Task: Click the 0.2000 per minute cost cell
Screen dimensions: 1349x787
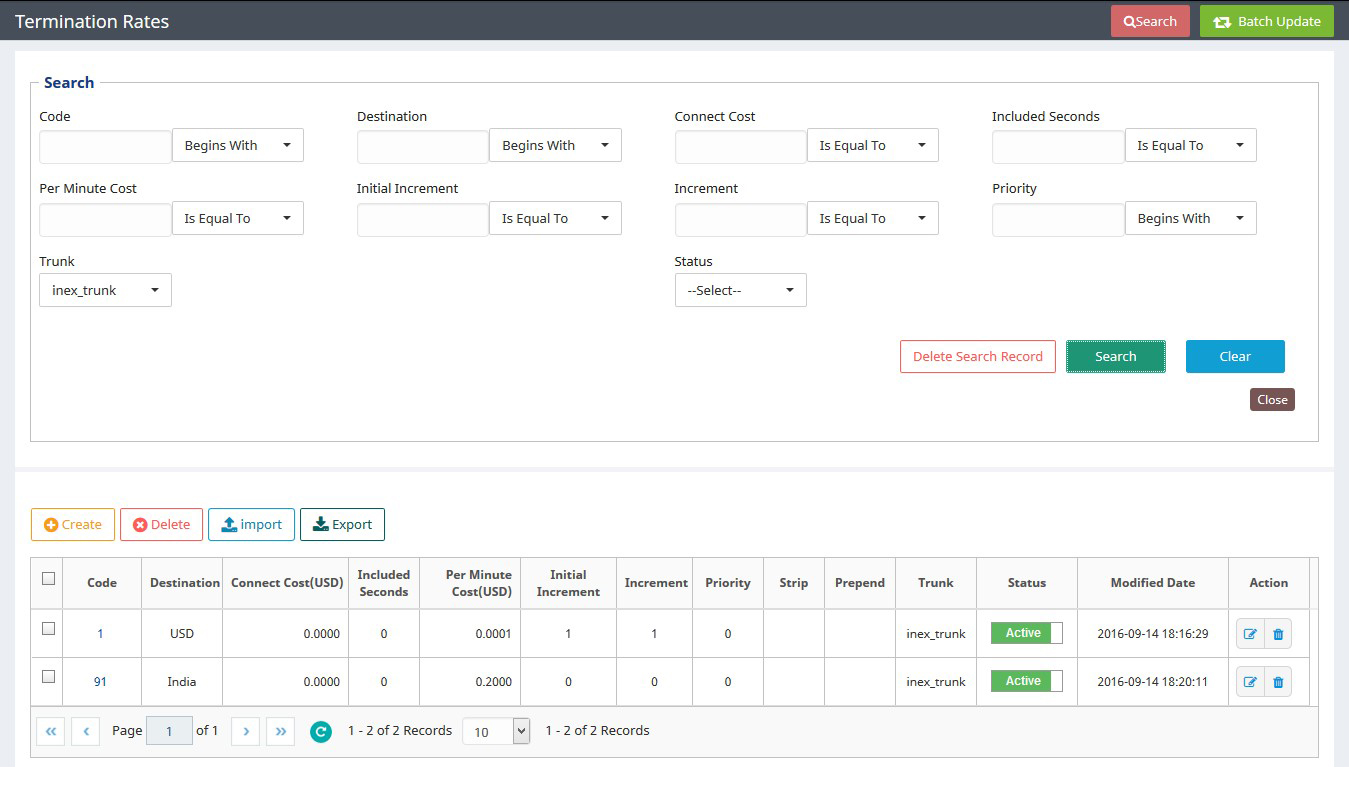Action: coord(470,682)
